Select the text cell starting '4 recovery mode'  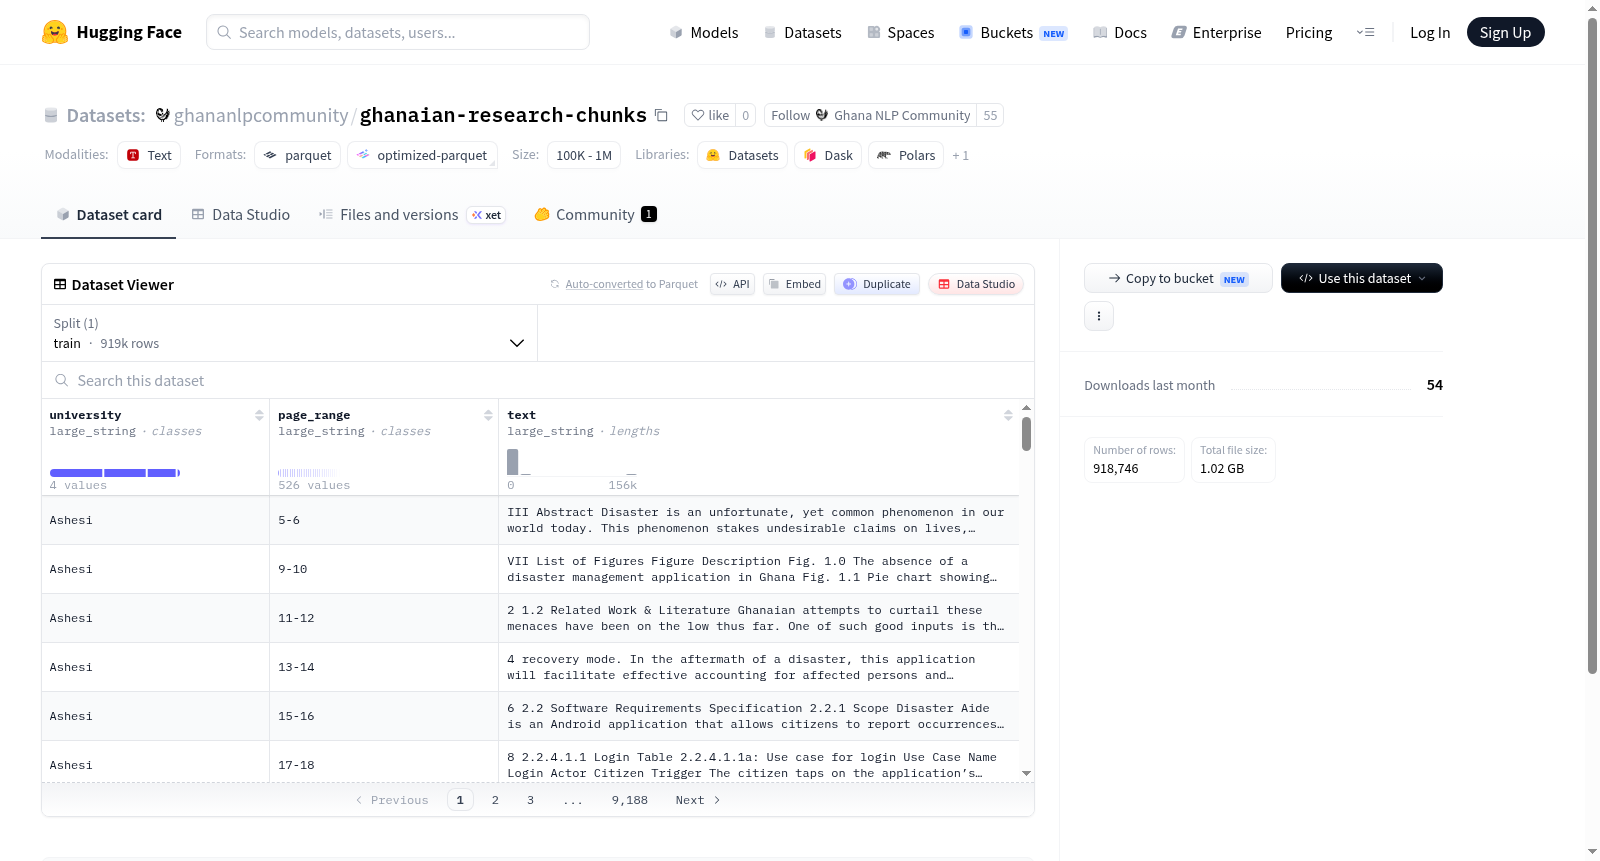tap(759, 667)
